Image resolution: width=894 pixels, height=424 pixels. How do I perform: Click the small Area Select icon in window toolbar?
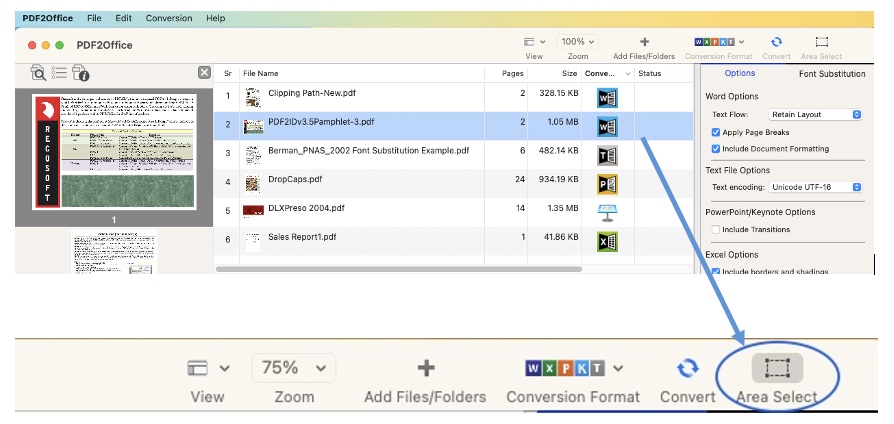point(822,42)
